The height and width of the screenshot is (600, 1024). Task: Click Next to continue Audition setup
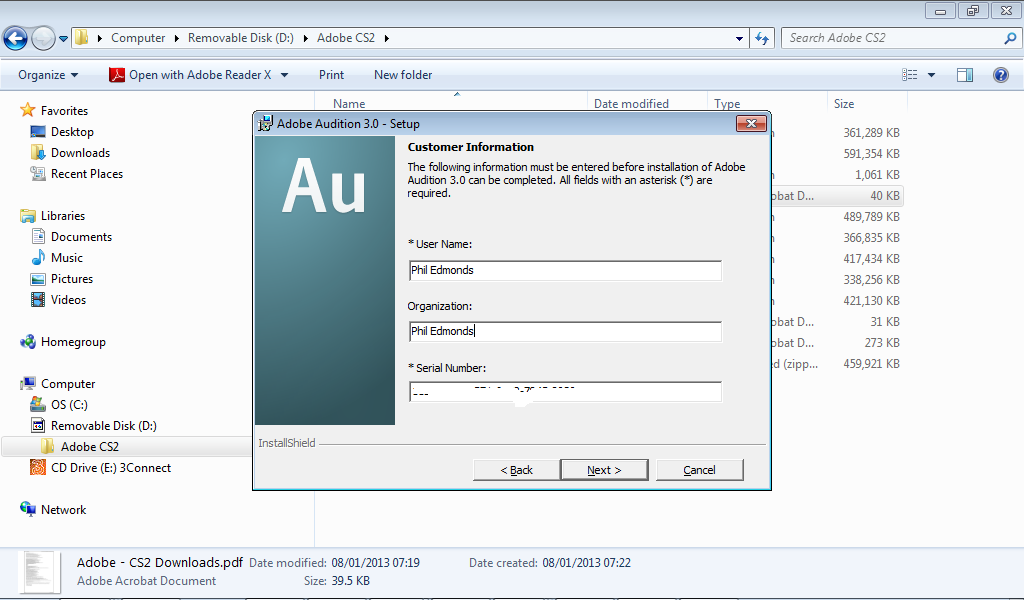(x=604, y=470)
